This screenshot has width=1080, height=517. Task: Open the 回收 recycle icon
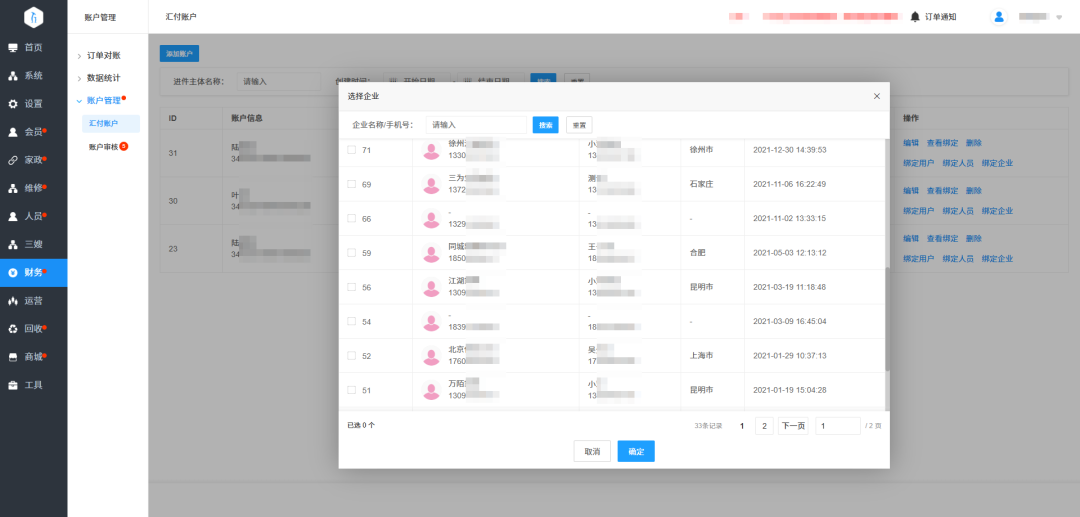click(13, 328)
